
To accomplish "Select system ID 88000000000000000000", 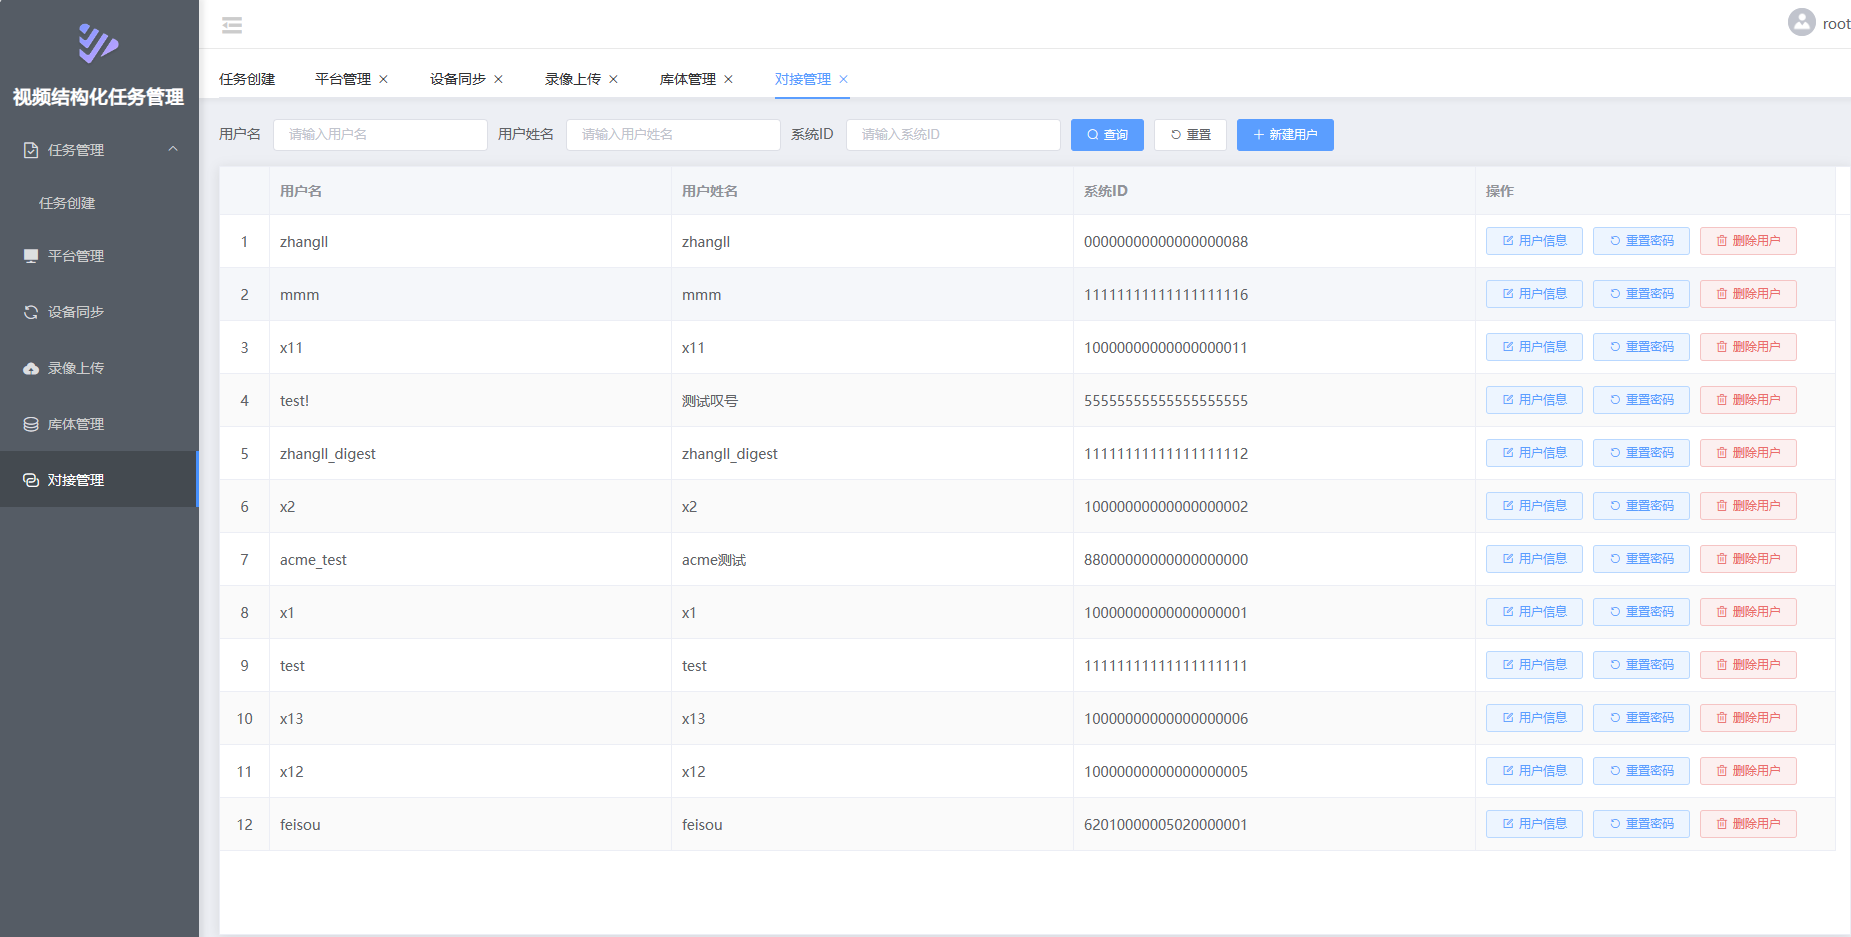I will (1166, 560).
